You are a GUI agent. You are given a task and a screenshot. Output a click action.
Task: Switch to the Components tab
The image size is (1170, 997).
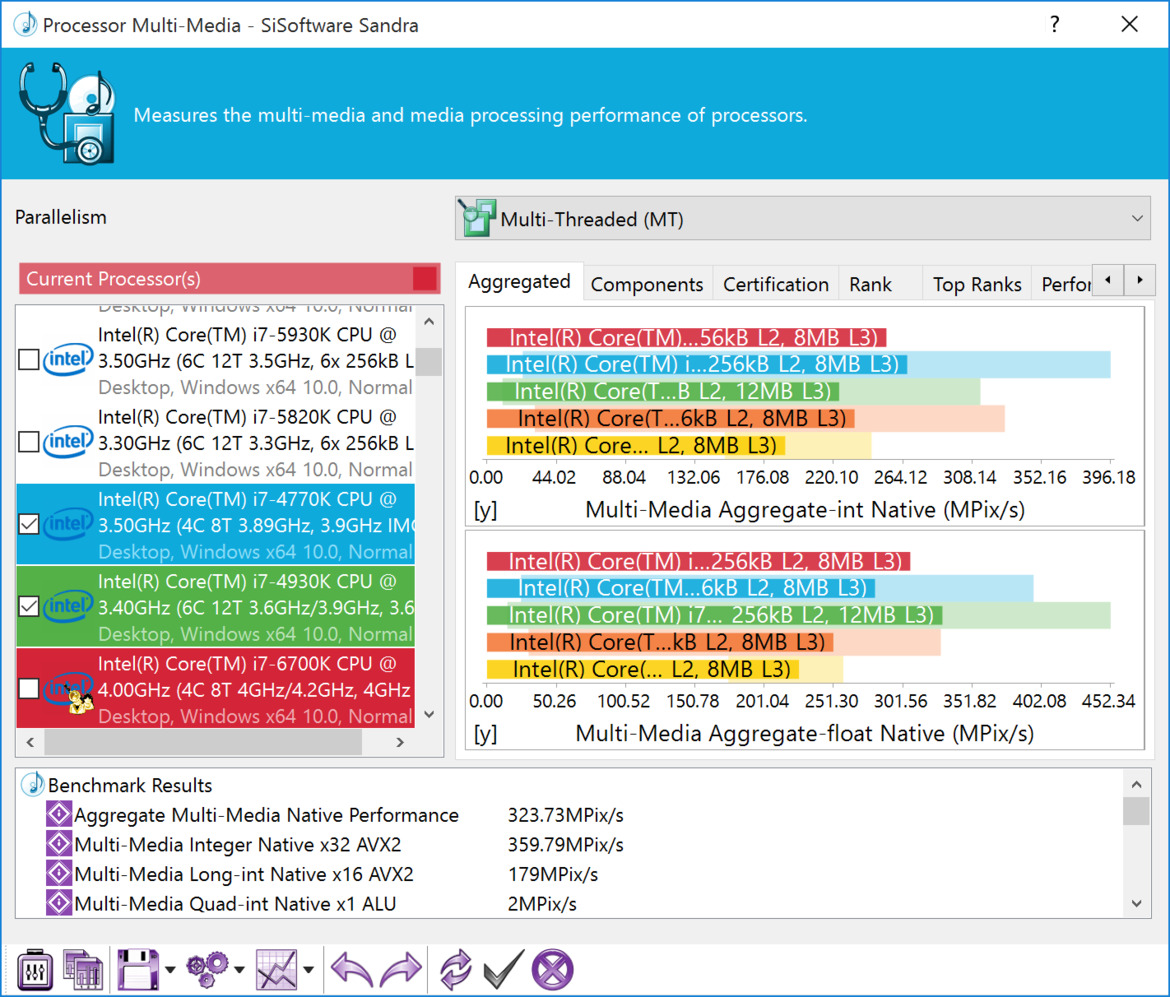647,284
